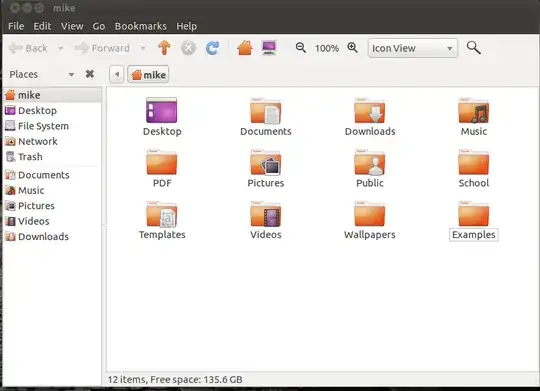Open the View menu
Screen dimensions: 540x391
[72, 26]
